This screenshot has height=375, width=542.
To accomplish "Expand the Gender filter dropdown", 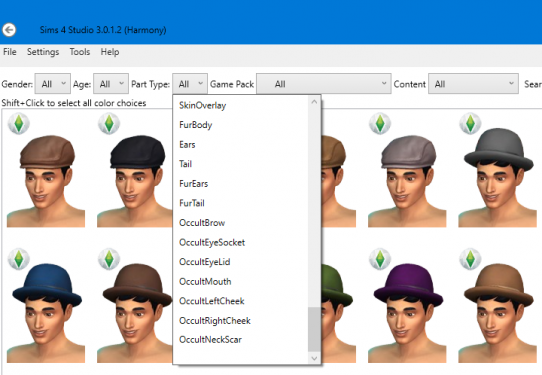I will pyautogui.click(x=53, y=84).
